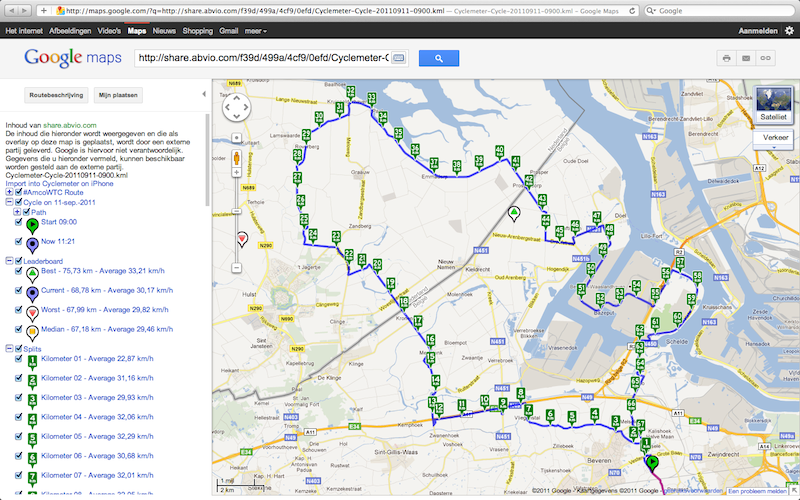Click the email envelope icon
The width and height of the screenshot is (800, 500).
point(746,58)
